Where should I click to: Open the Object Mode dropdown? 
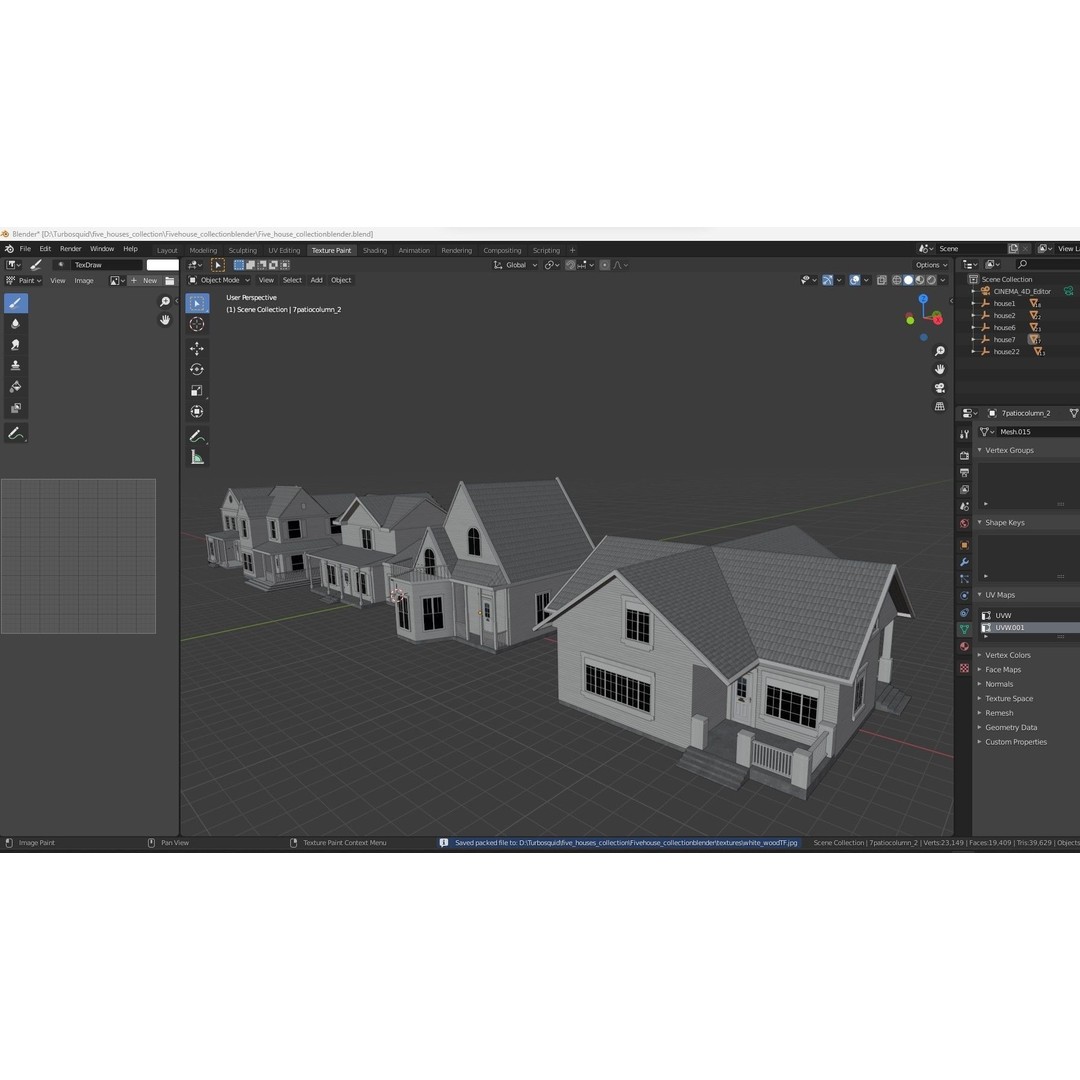pos(221,280)
